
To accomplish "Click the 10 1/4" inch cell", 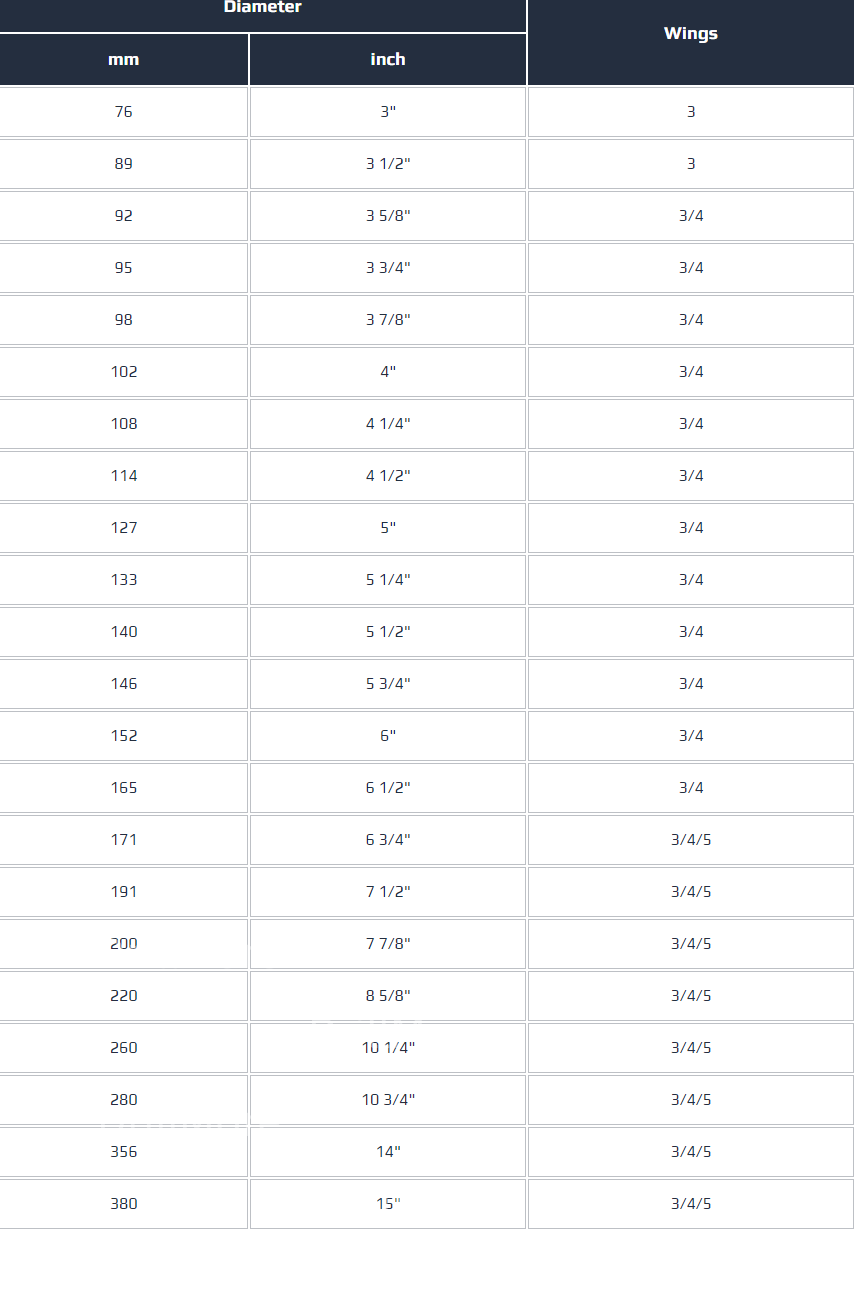I will [388, 1048].
